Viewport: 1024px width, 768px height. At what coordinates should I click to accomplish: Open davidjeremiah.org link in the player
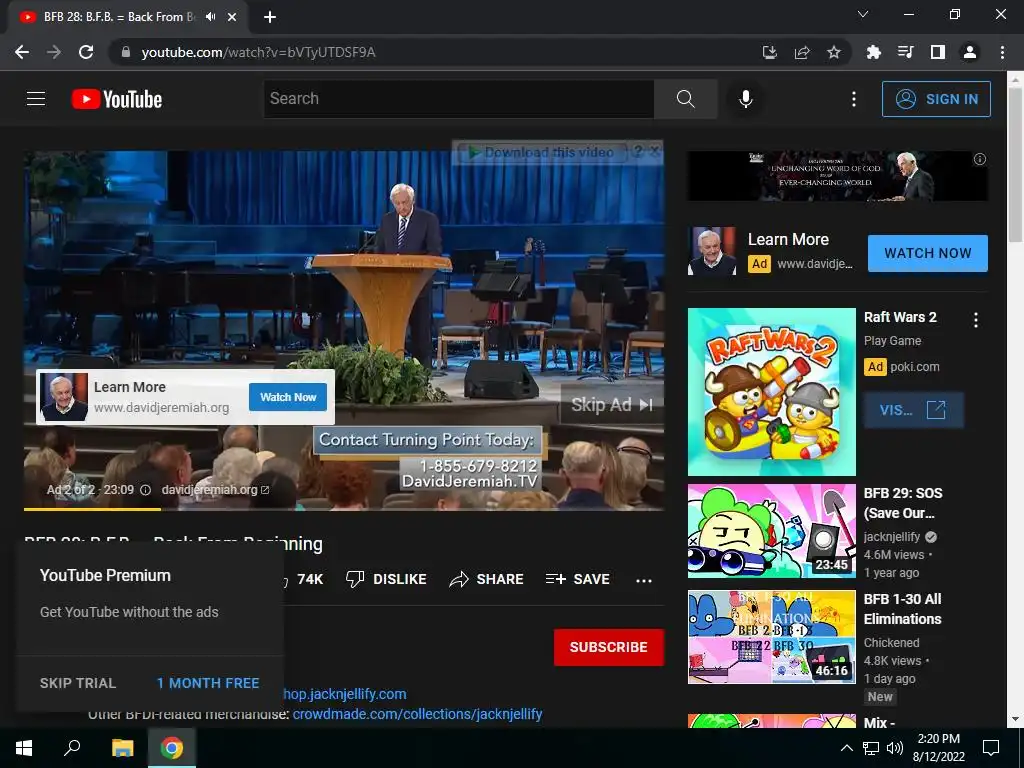point(215,490)
